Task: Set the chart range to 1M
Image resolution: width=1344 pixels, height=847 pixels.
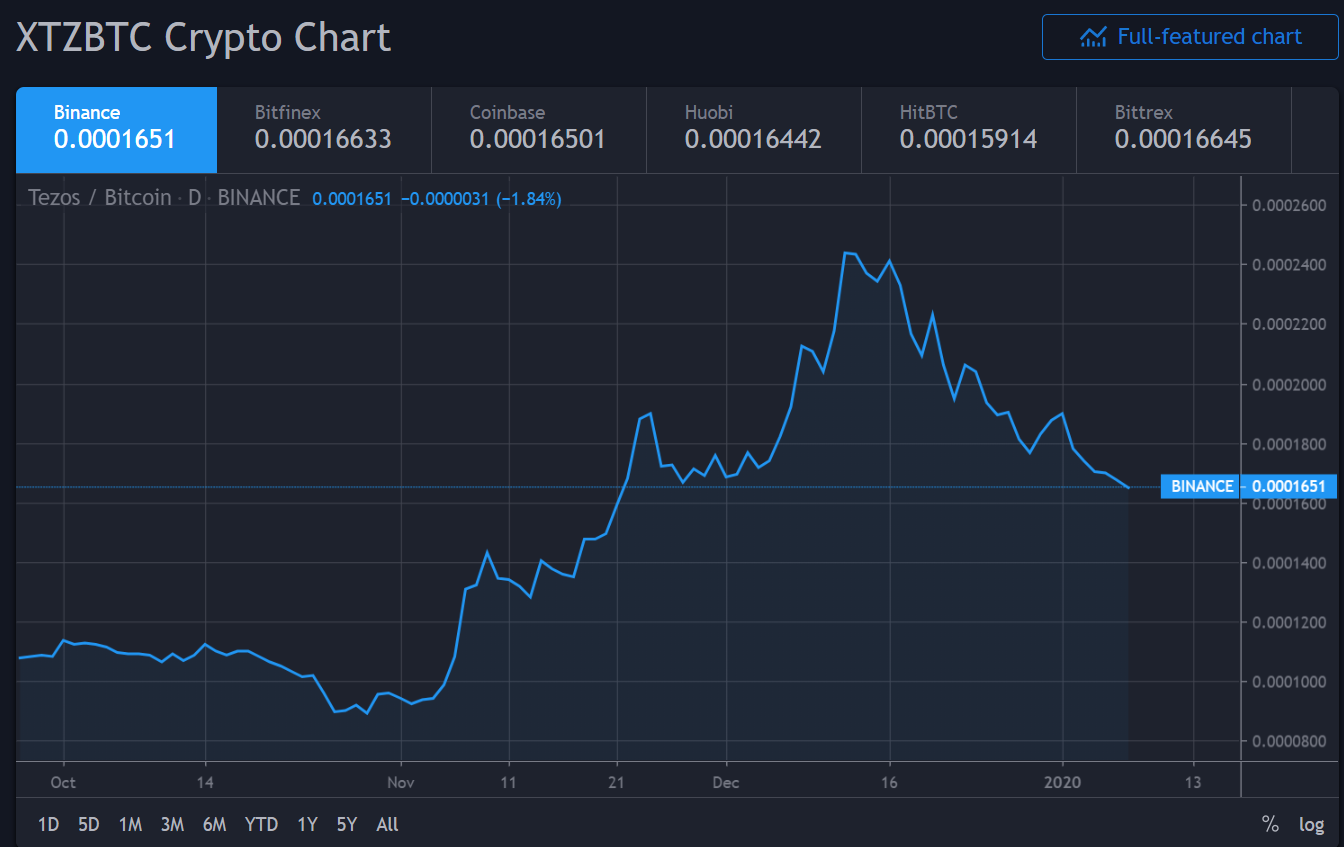Action: [130, 824]
